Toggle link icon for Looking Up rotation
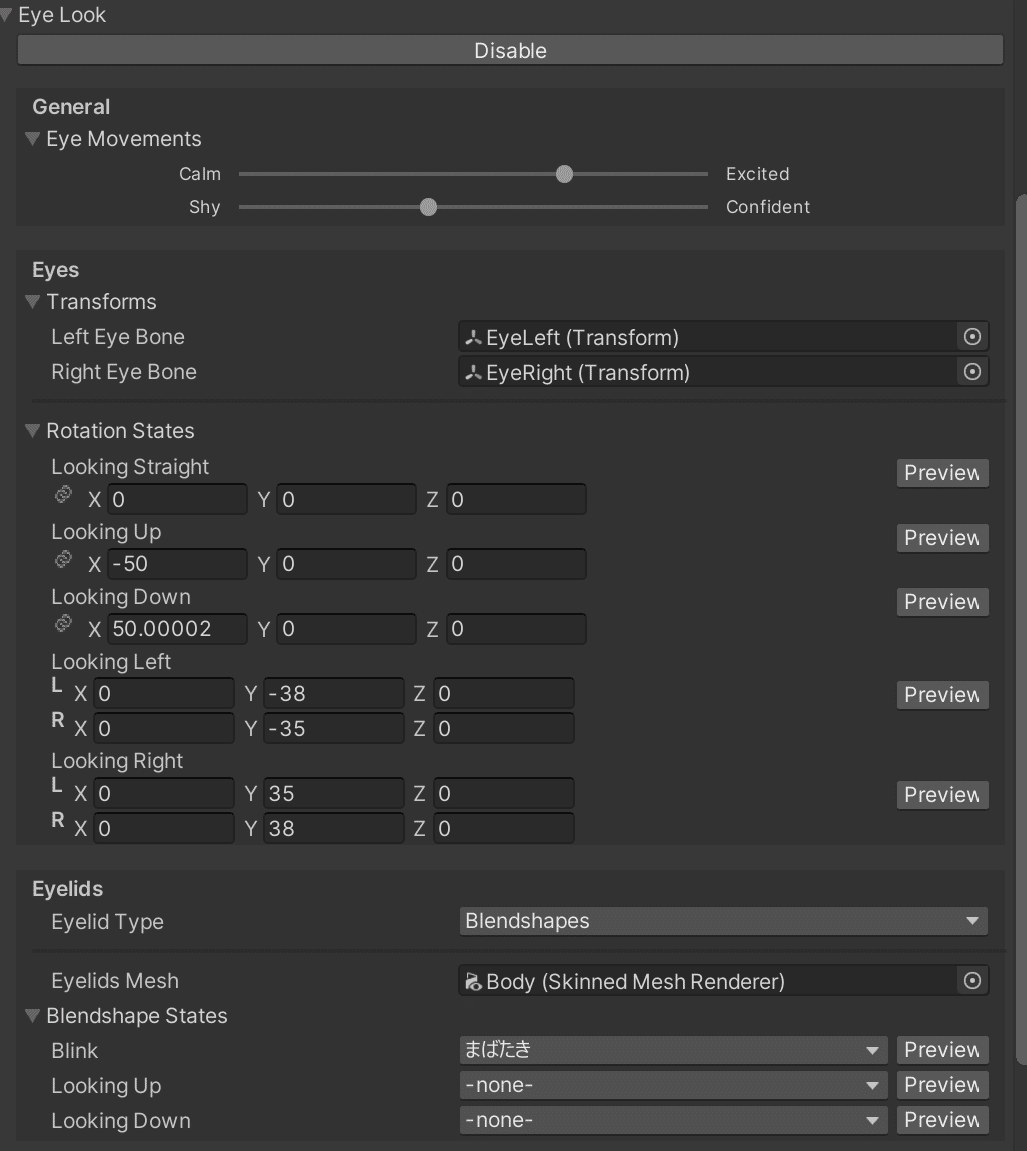The height and width of the screenshot is (1151, 1027). [64, 559]
